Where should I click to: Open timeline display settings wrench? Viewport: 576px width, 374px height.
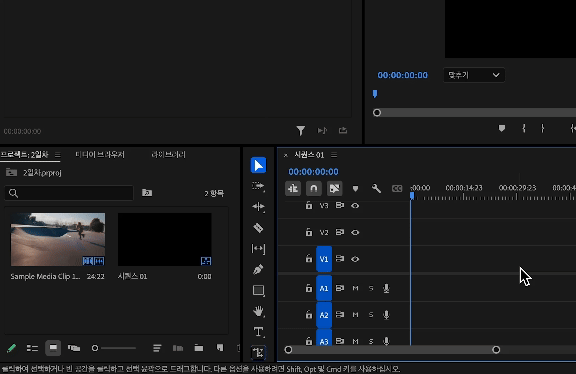pyautogui.click(x=376, y=188)
